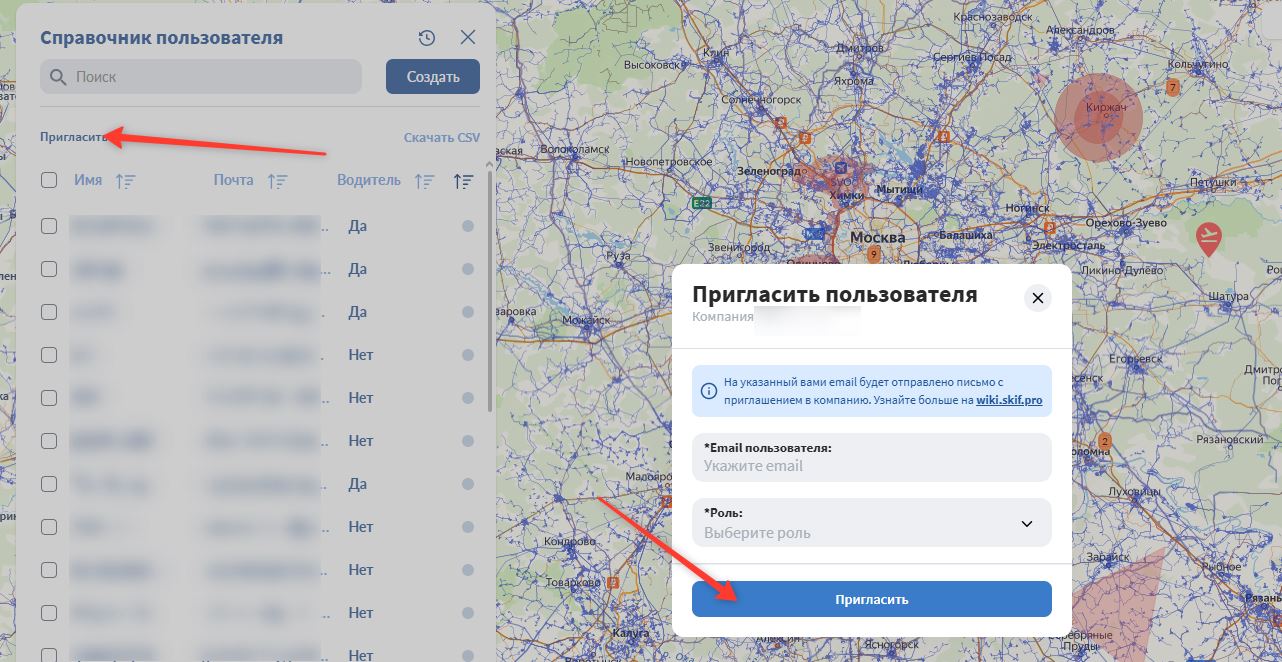Sort the list by Почта column
1282x662 pixels.
click(278, 181)
